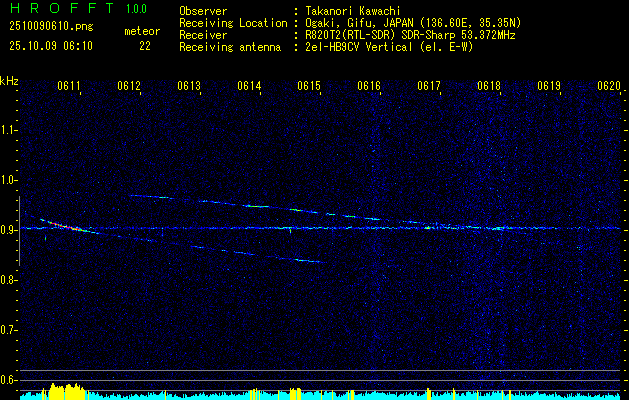
Task: Click time marker 0619
Action: click(549, 86)
